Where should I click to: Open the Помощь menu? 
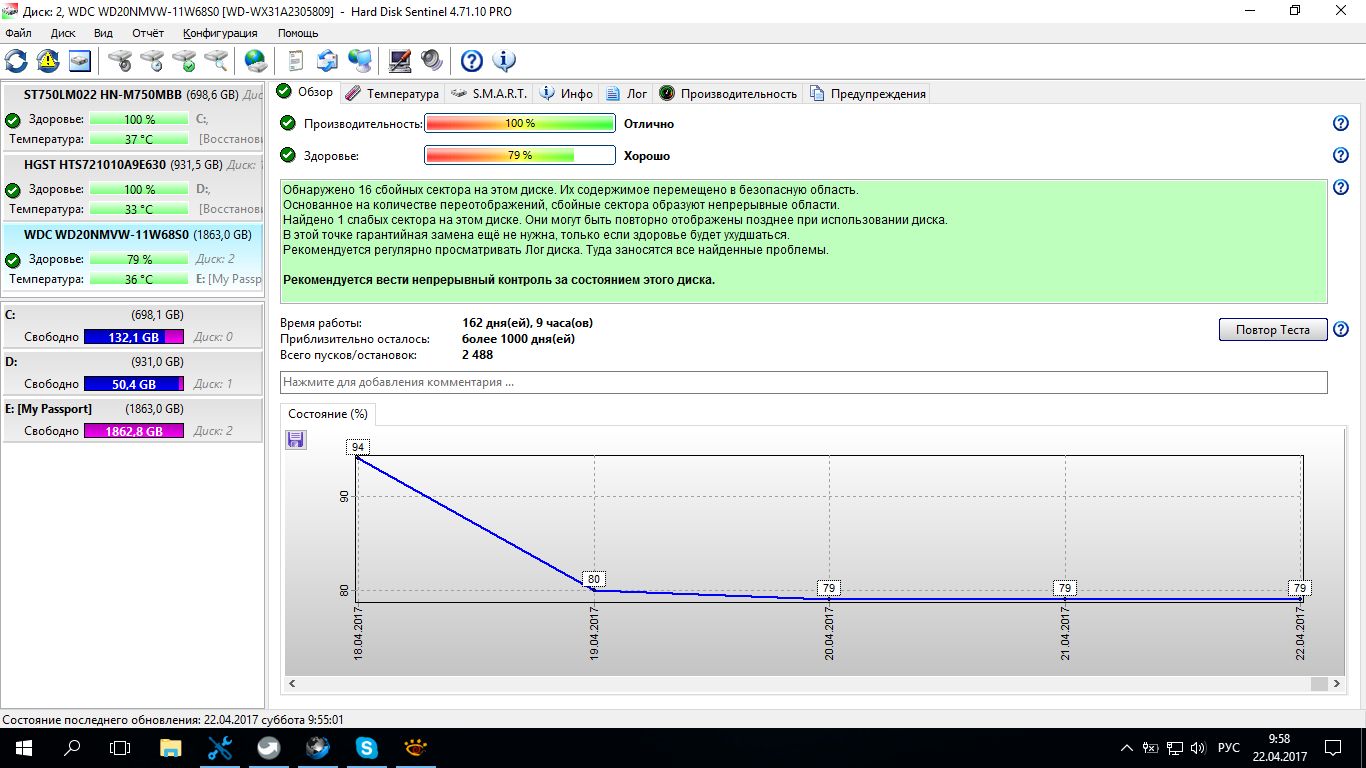(x=298, y=33)
